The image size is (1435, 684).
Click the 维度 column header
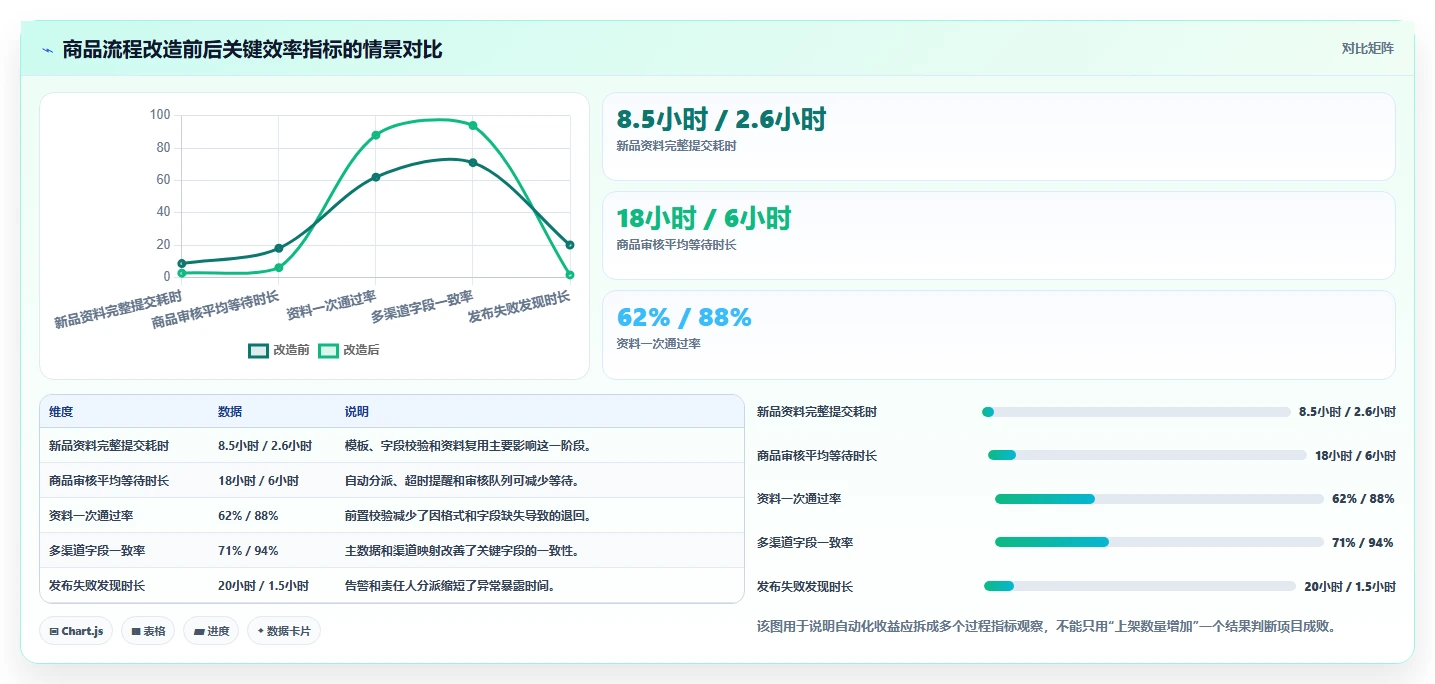(x=61, y=412)
